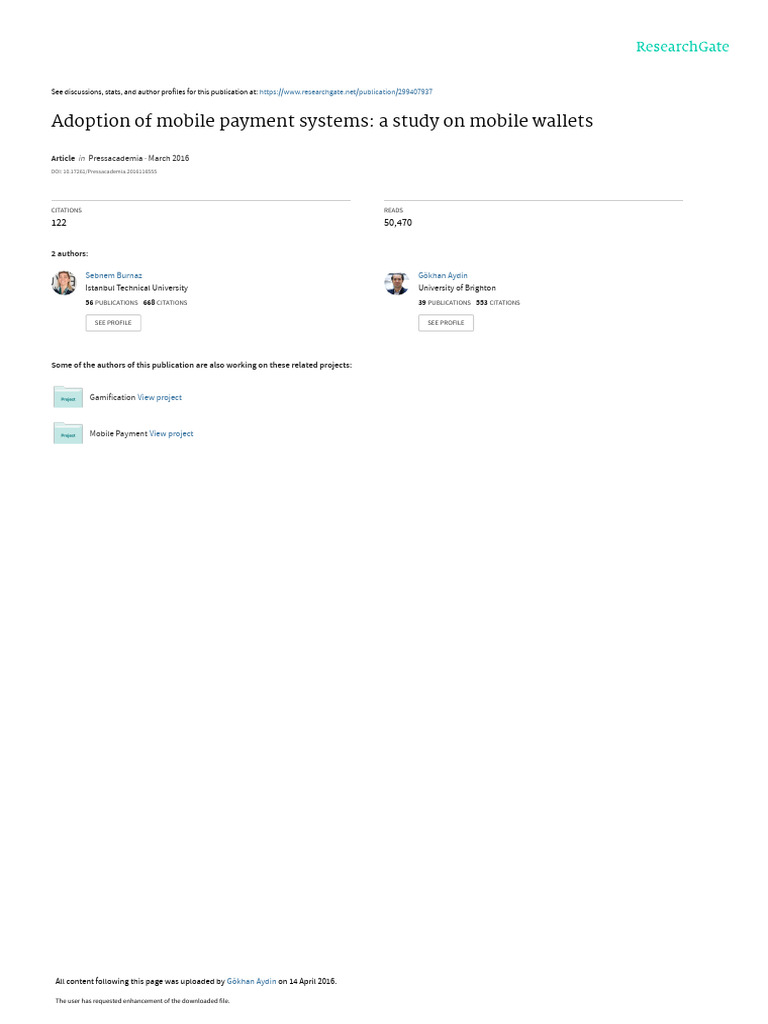Screen dimensions: 768x1024
Task: Click Sebnem Burnaz profile photo
Action: tap(63, 283)
